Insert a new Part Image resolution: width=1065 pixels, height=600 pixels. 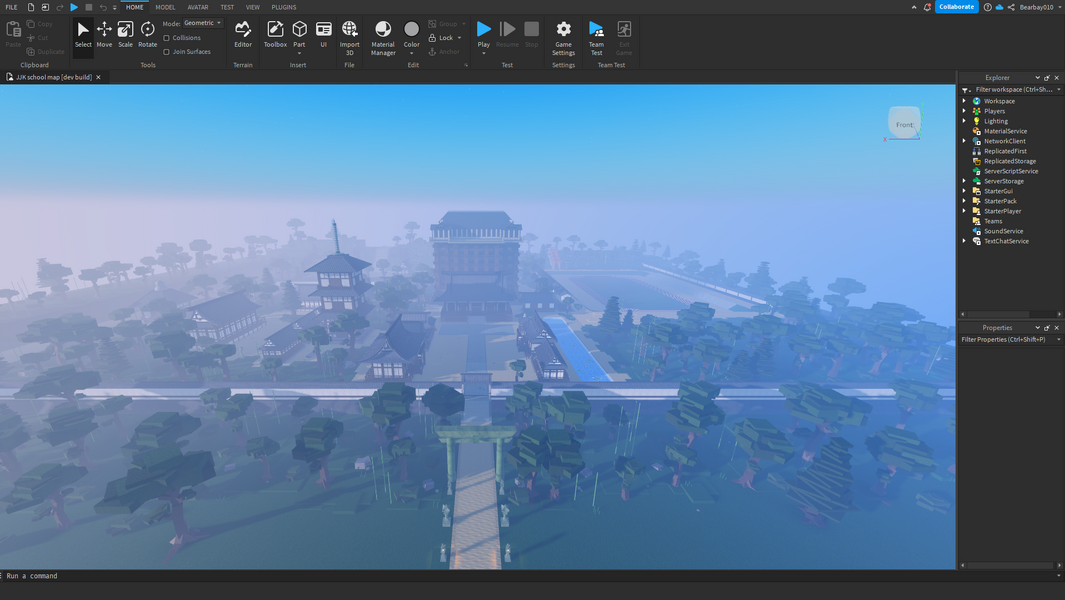(x=300, y=31)
